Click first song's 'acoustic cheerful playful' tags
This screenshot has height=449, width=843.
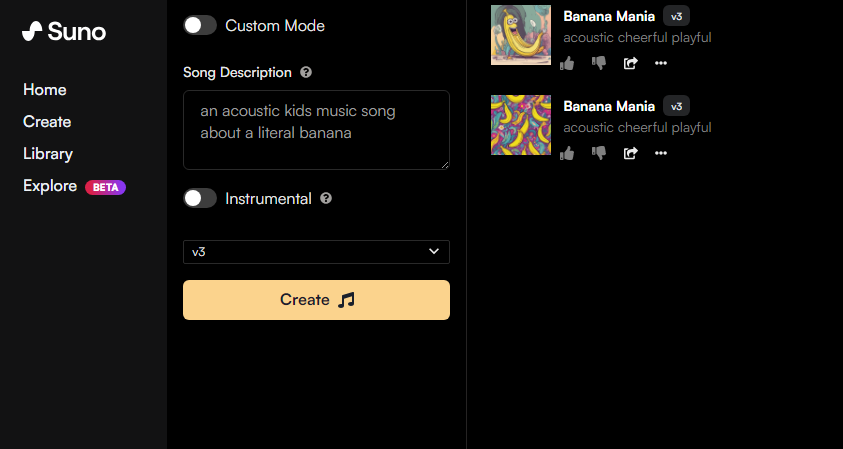(637, 38)
